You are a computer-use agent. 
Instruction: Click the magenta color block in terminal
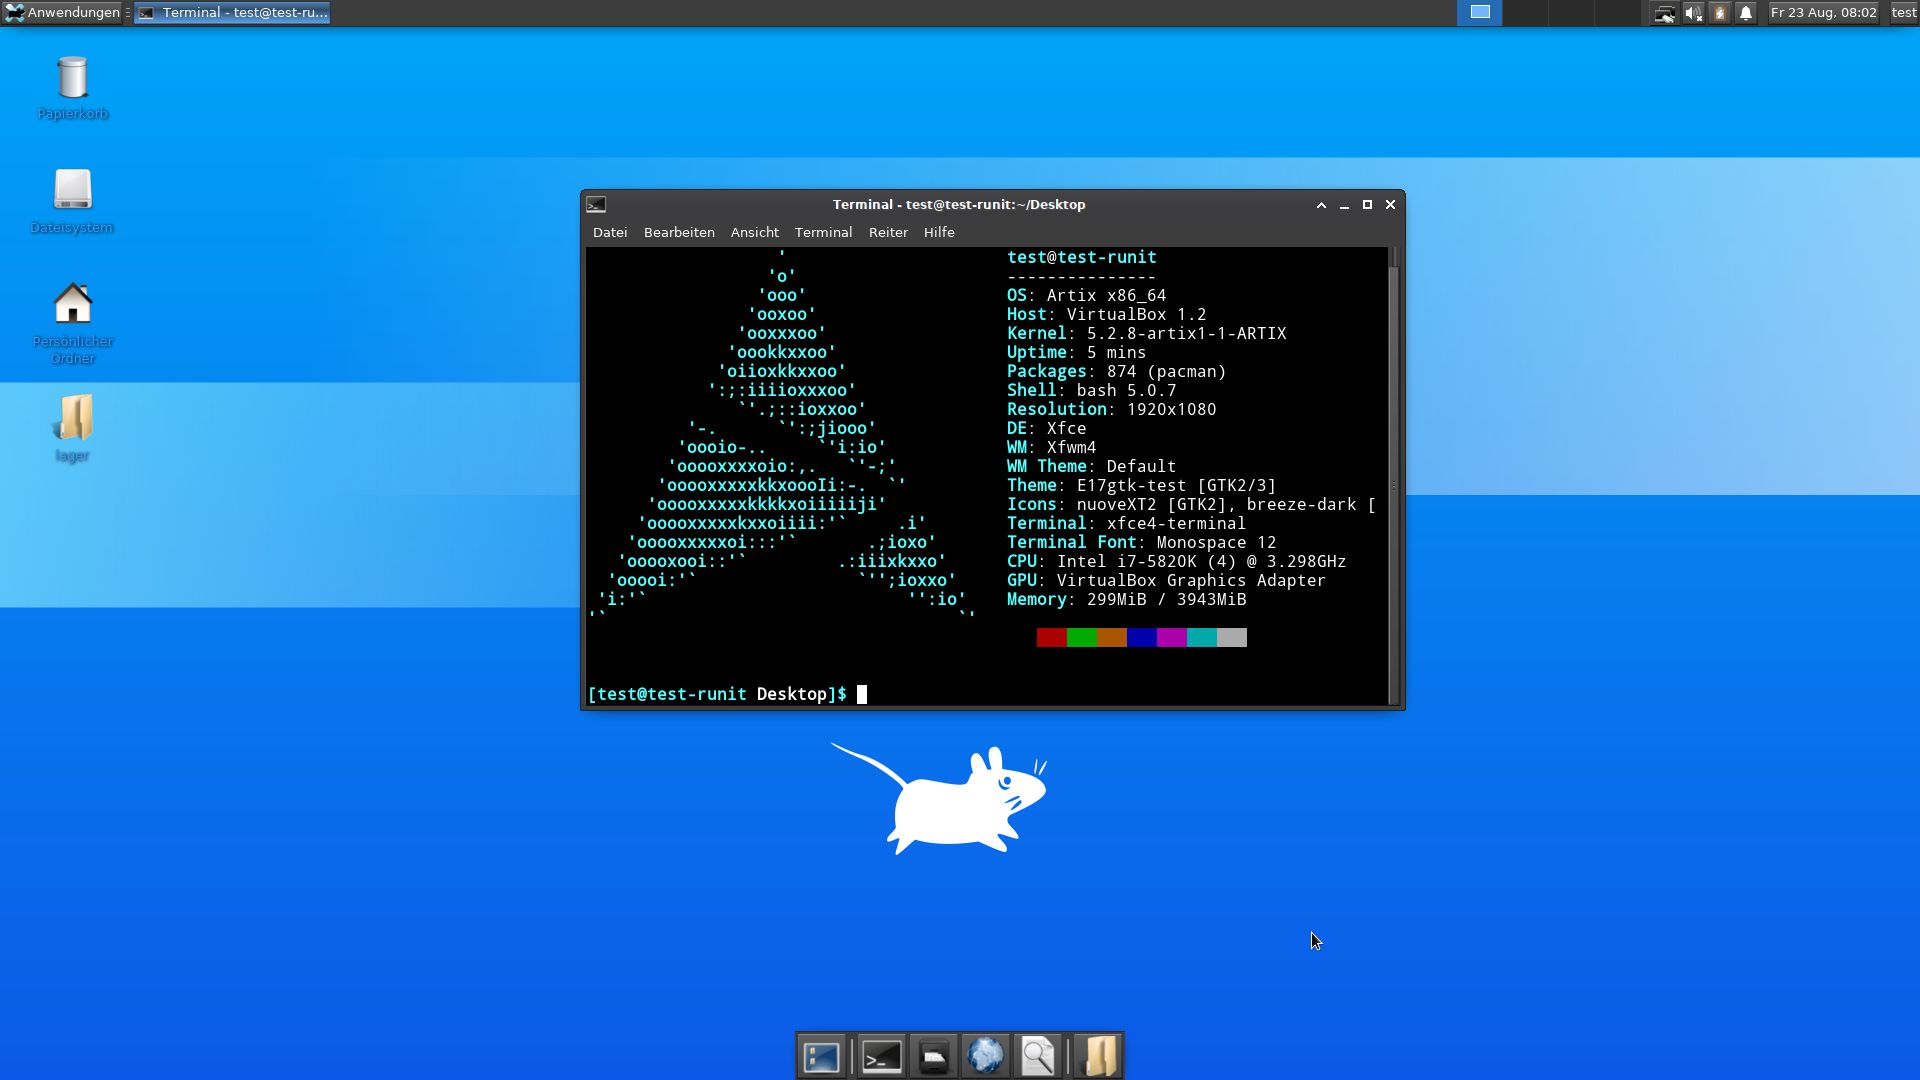1172,637
